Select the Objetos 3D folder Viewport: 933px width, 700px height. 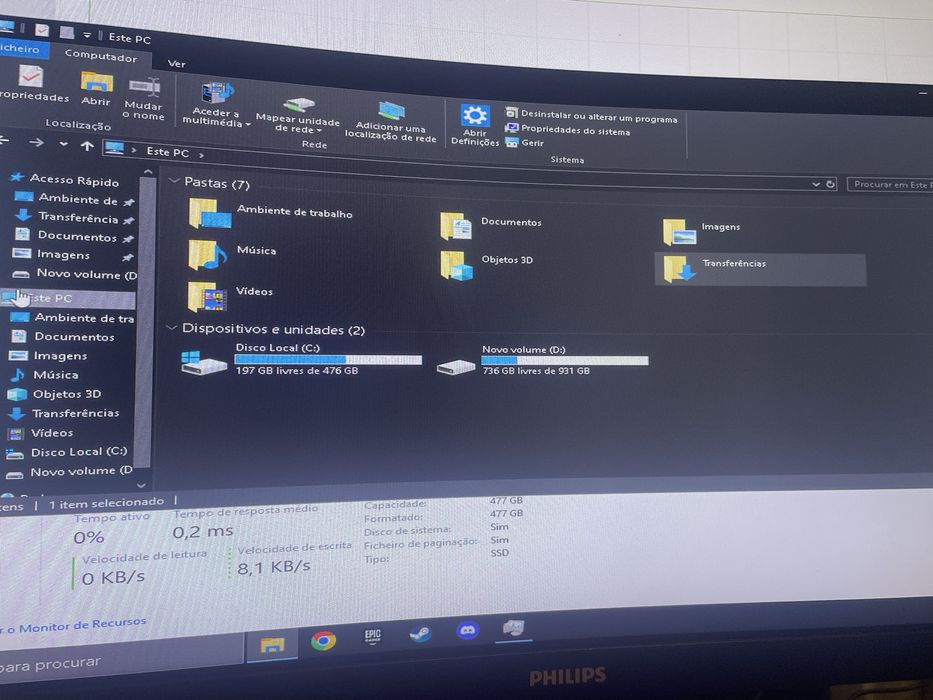[487, 264]
